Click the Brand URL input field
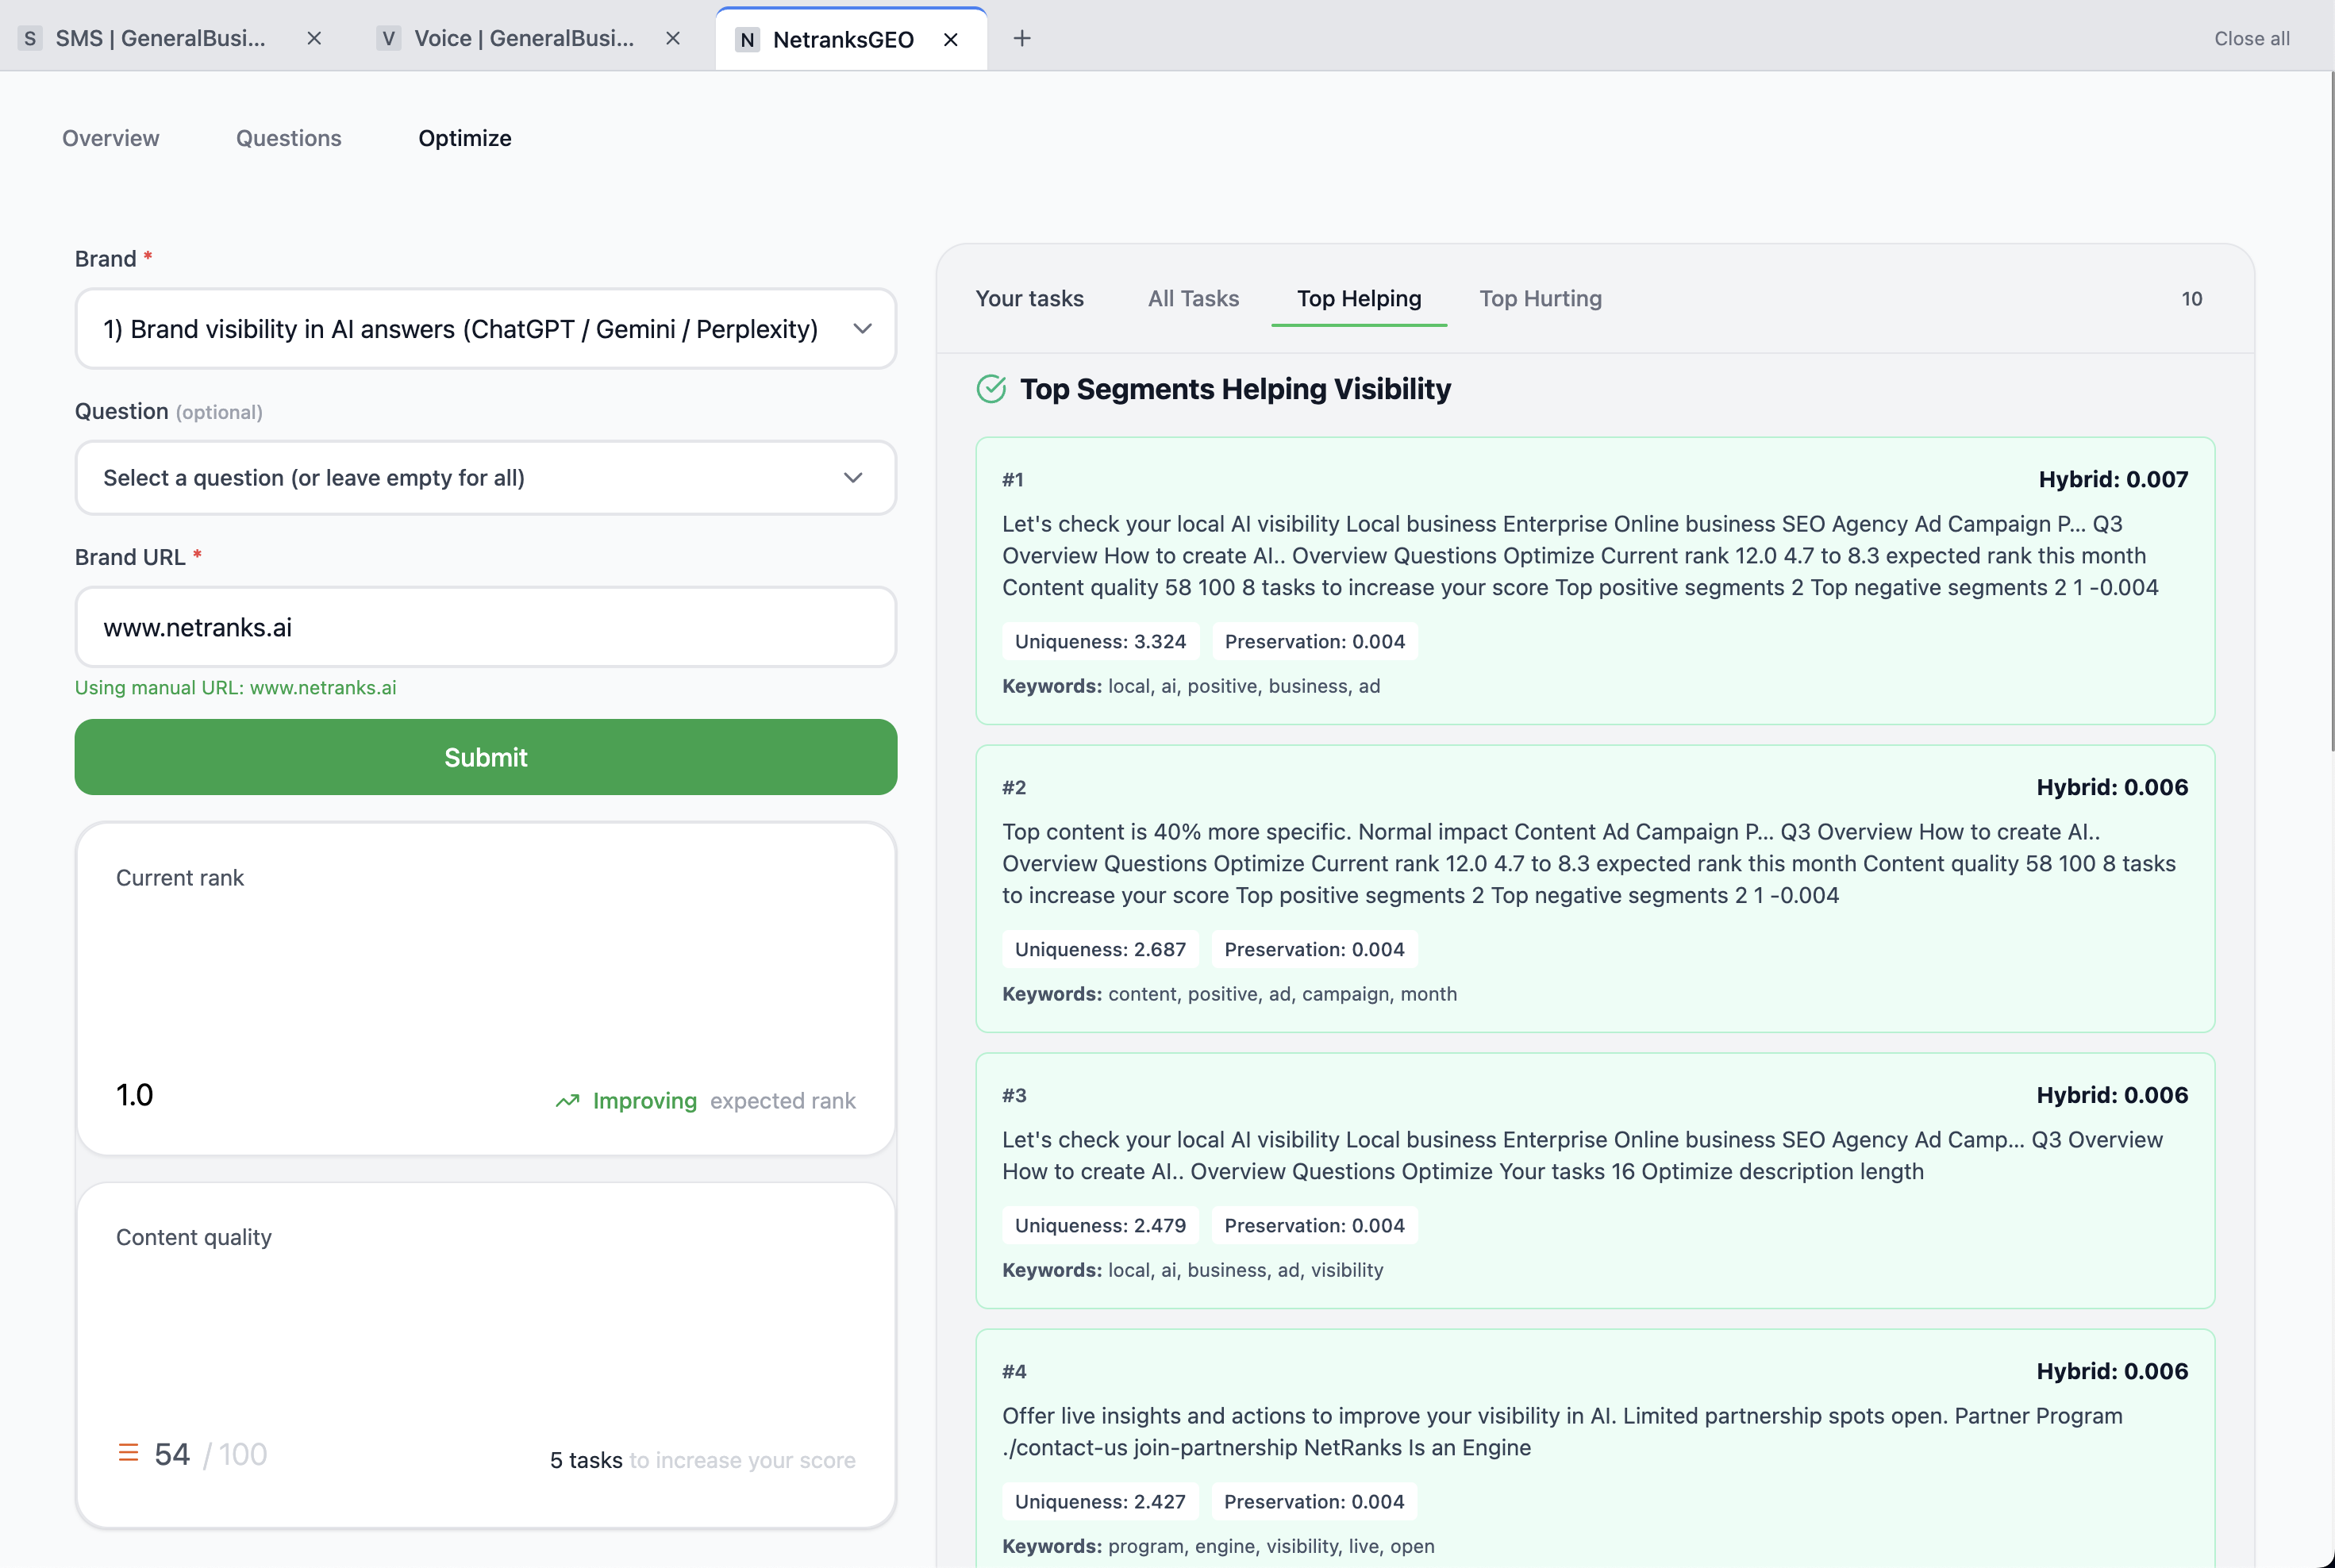Viewport: 2335px width, 1568px height. 485,627
